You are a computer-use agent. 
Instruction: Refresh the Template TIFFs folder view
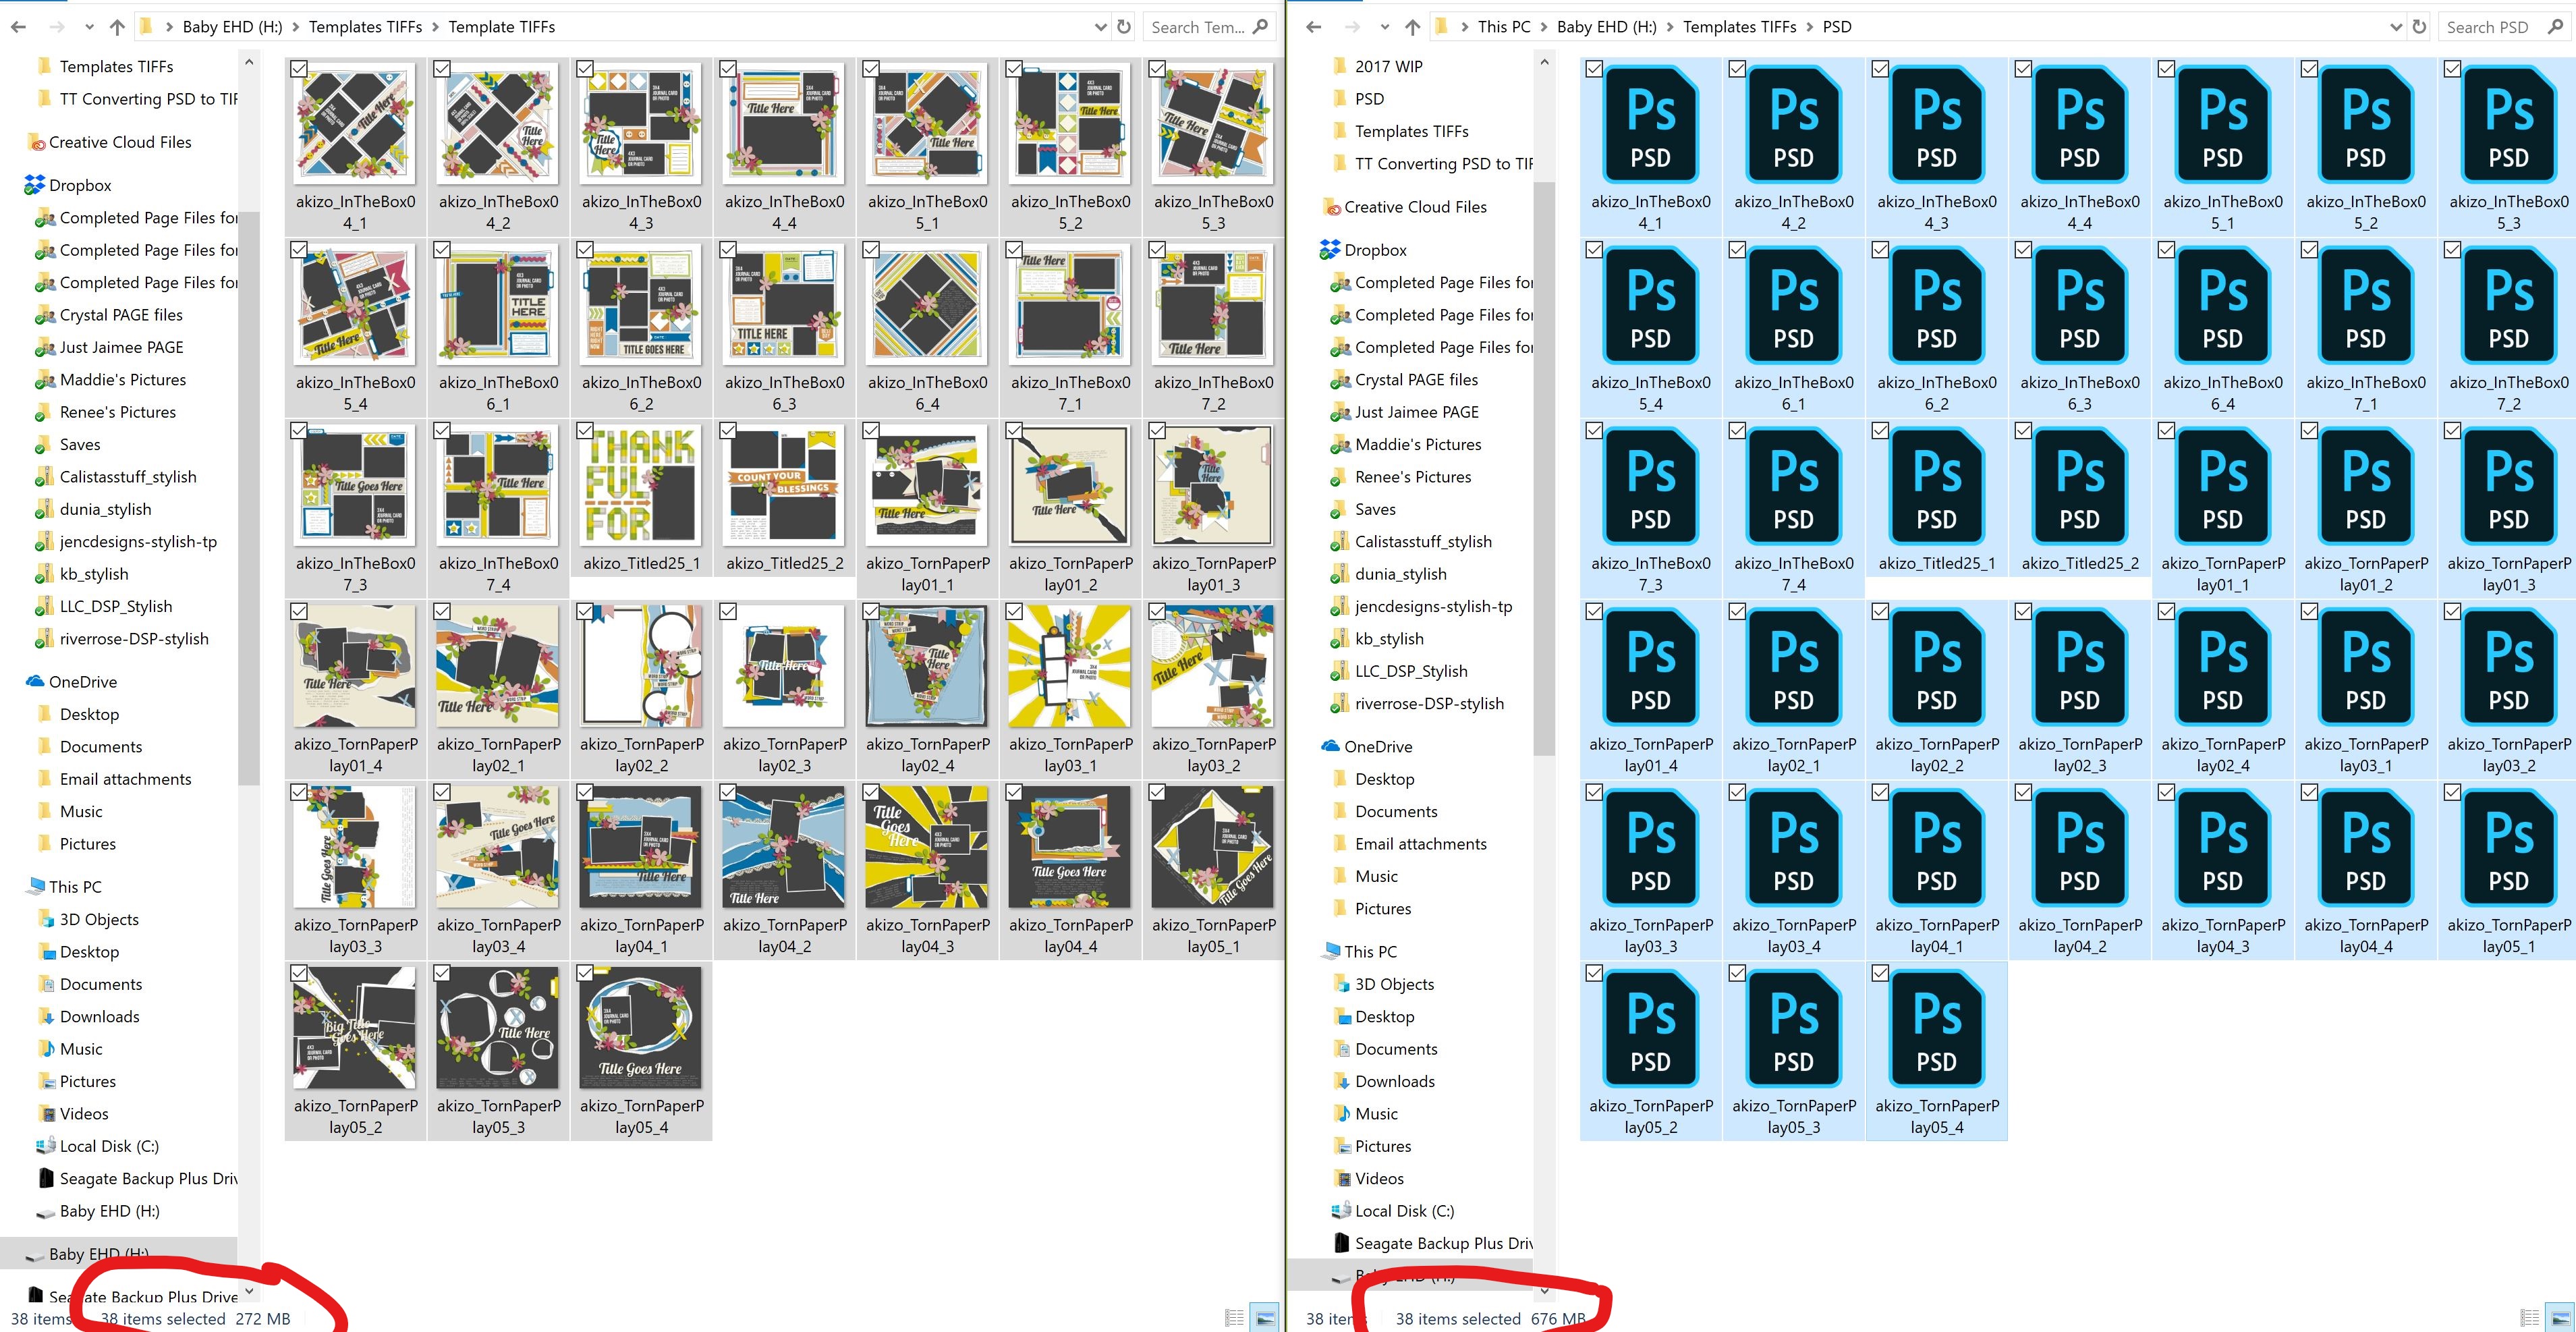1124,27
